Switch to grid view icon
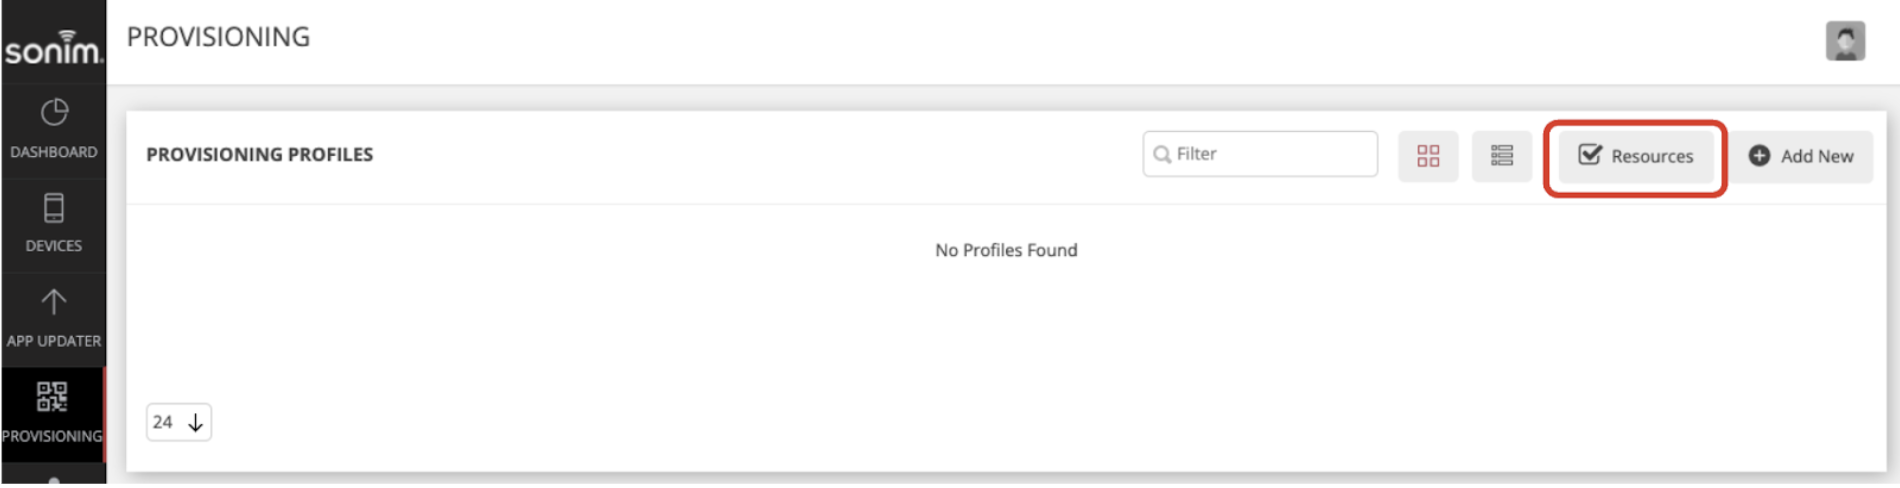 click(1428, 156)
